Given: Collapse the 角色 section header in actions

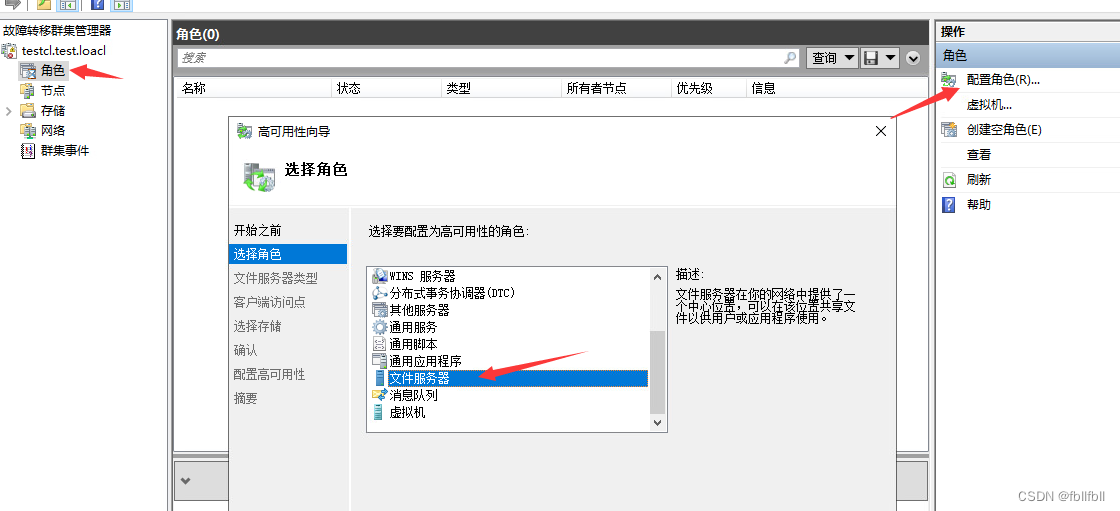Looking at the screenshot, I should [1027, 55].
